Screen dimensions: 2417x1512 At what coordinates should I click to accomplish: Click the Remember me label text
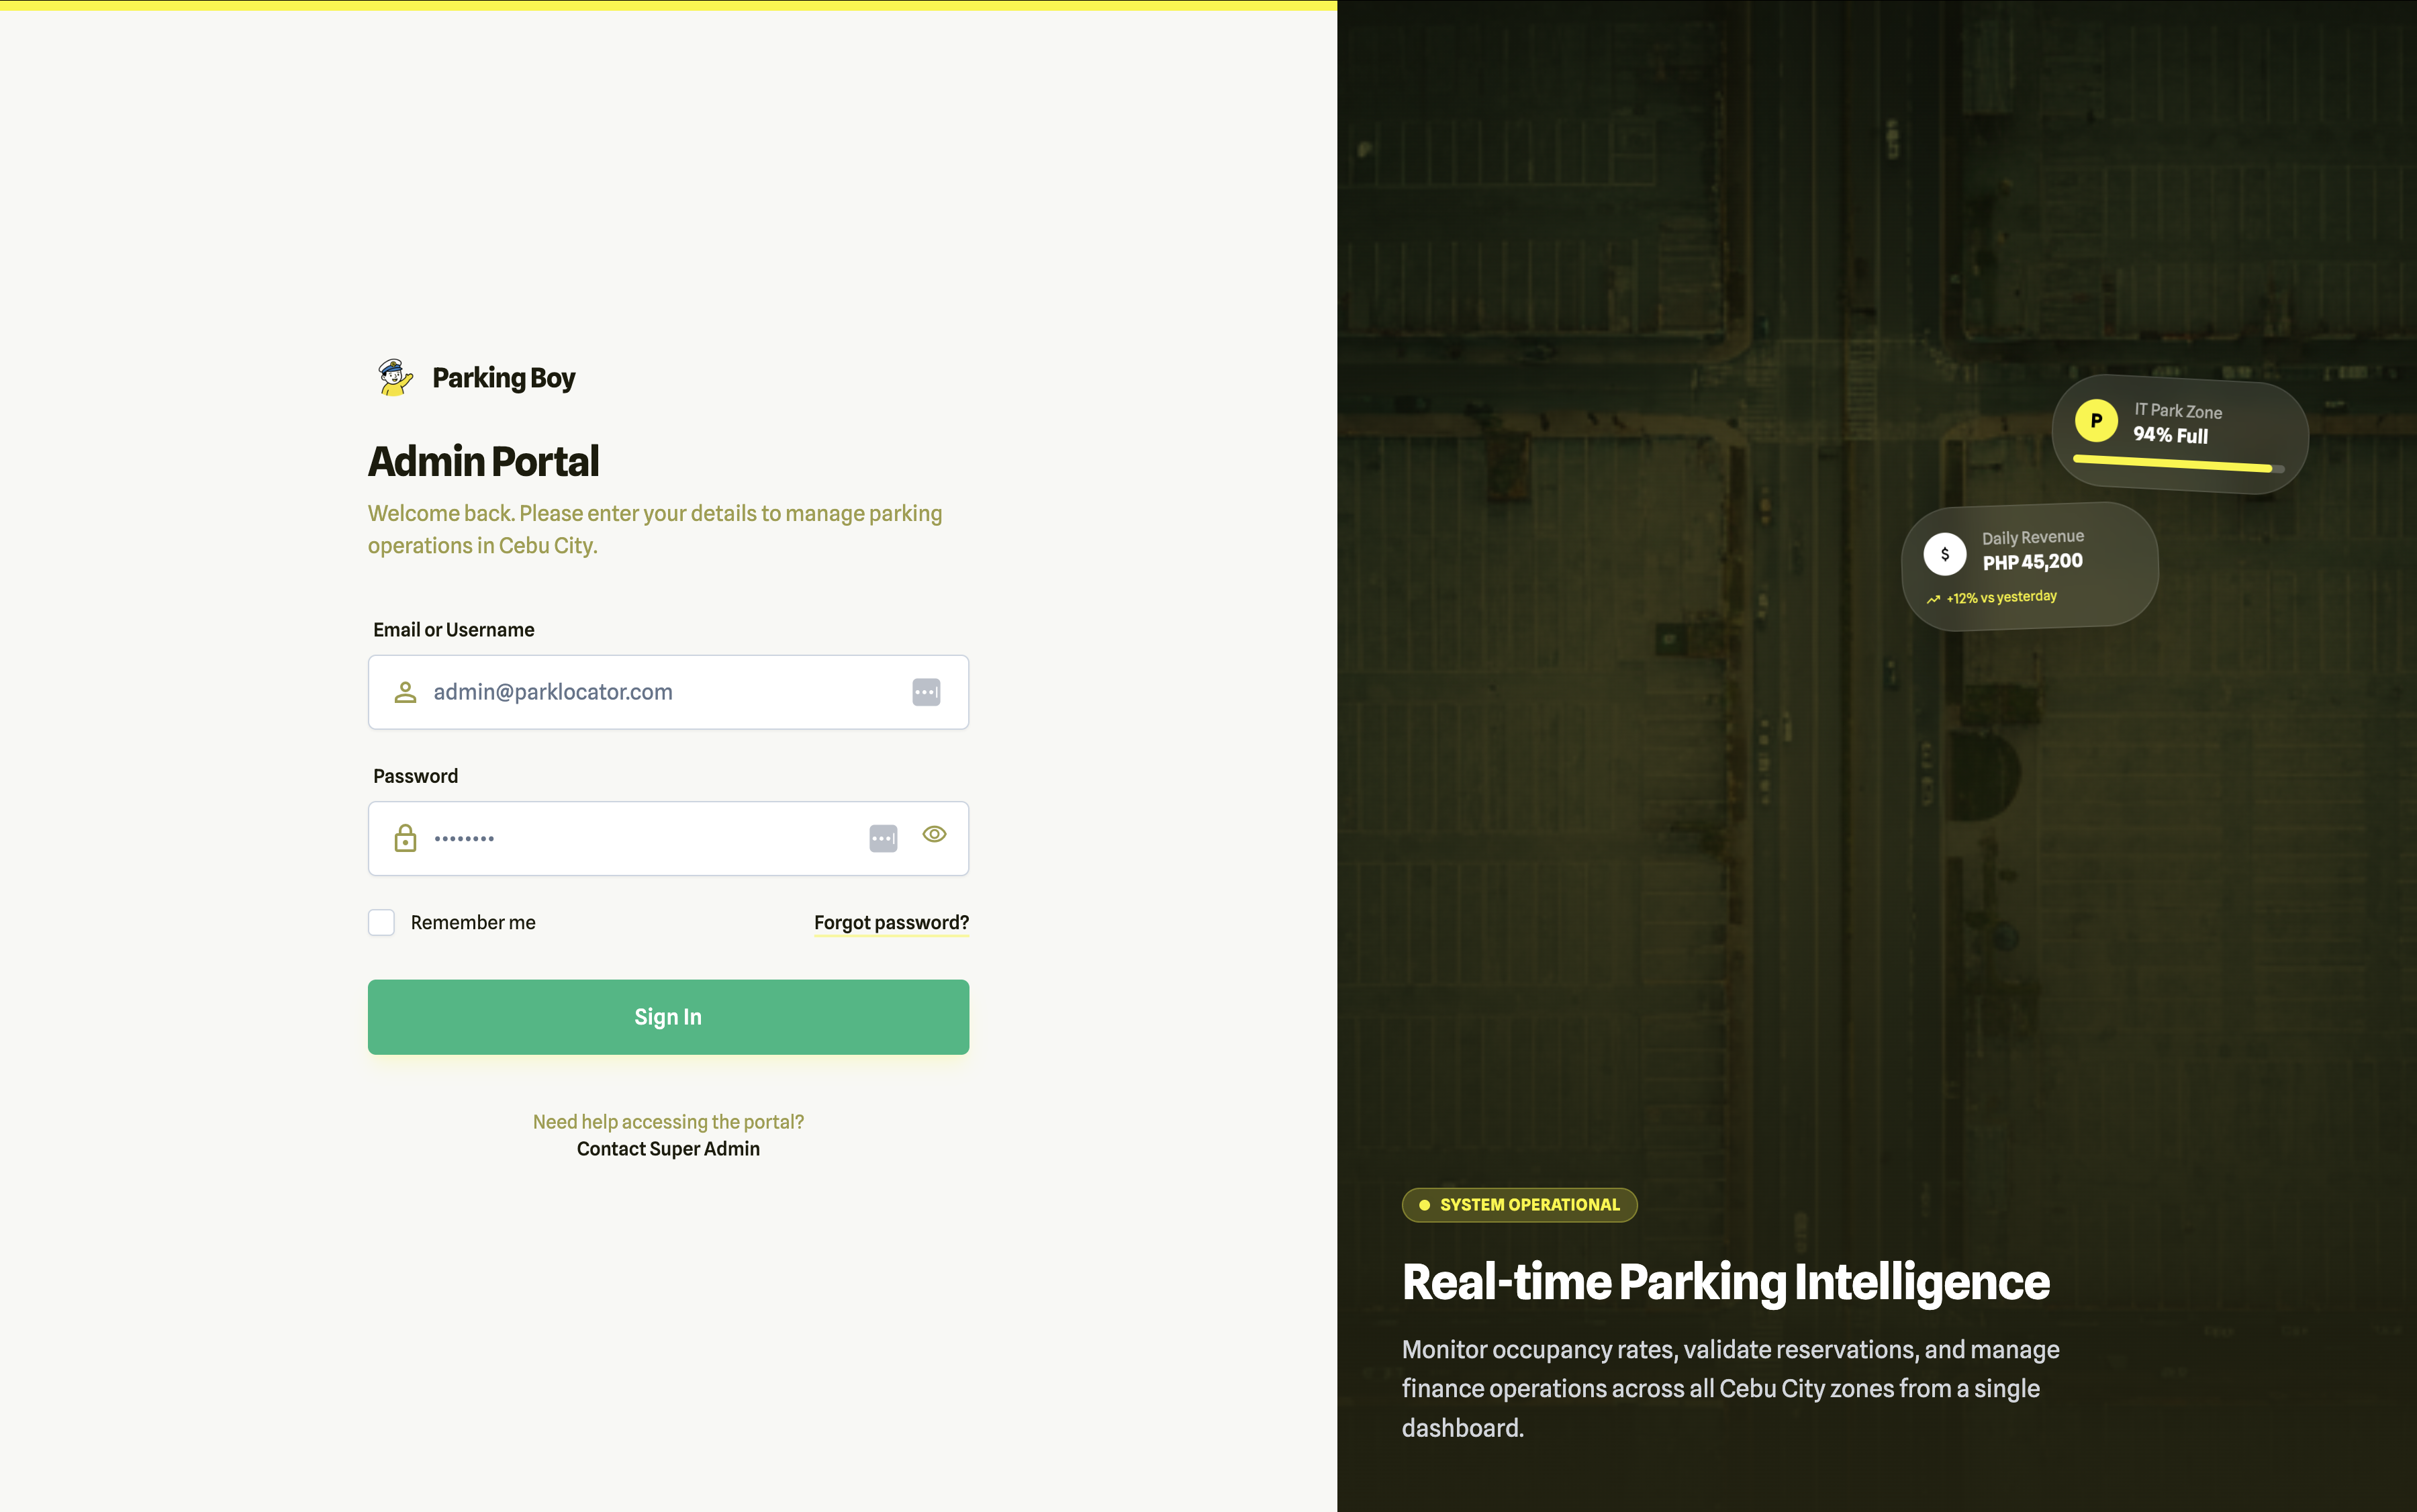473,922
